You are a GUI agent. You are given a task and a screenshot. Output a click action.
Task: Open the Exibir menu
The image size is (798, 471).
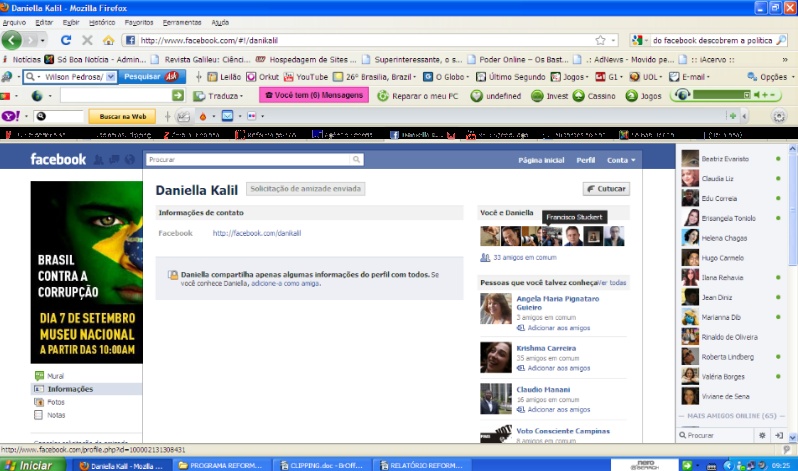point(71,22)
